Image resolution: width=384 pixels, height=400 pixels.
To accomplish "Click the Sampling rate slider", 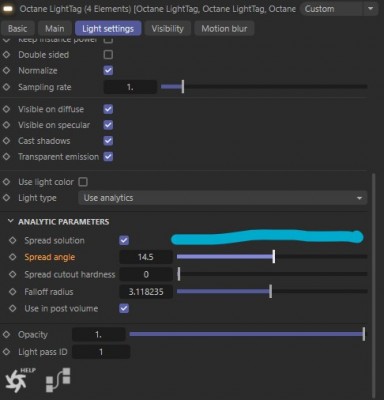I will click(x=264, y=87).
